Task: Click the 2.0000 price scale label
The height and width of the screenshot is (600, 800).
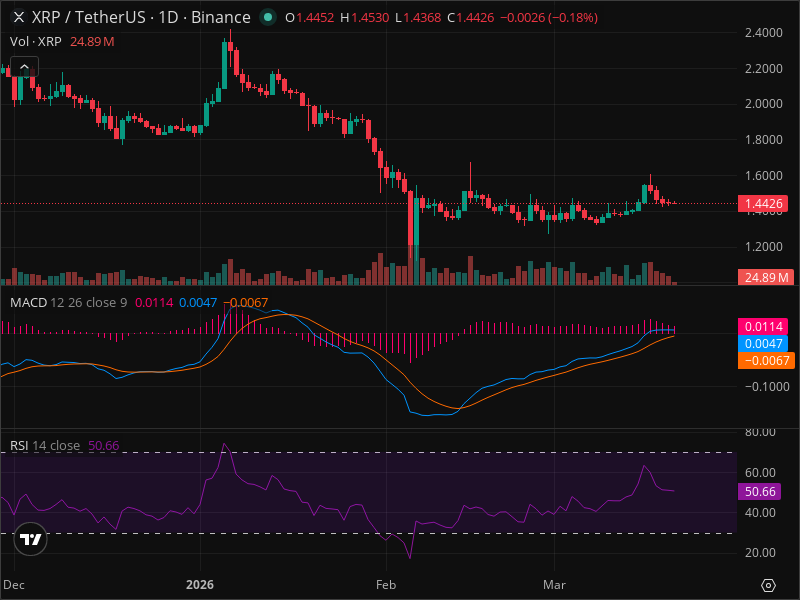Action: [x=763, y=104]
